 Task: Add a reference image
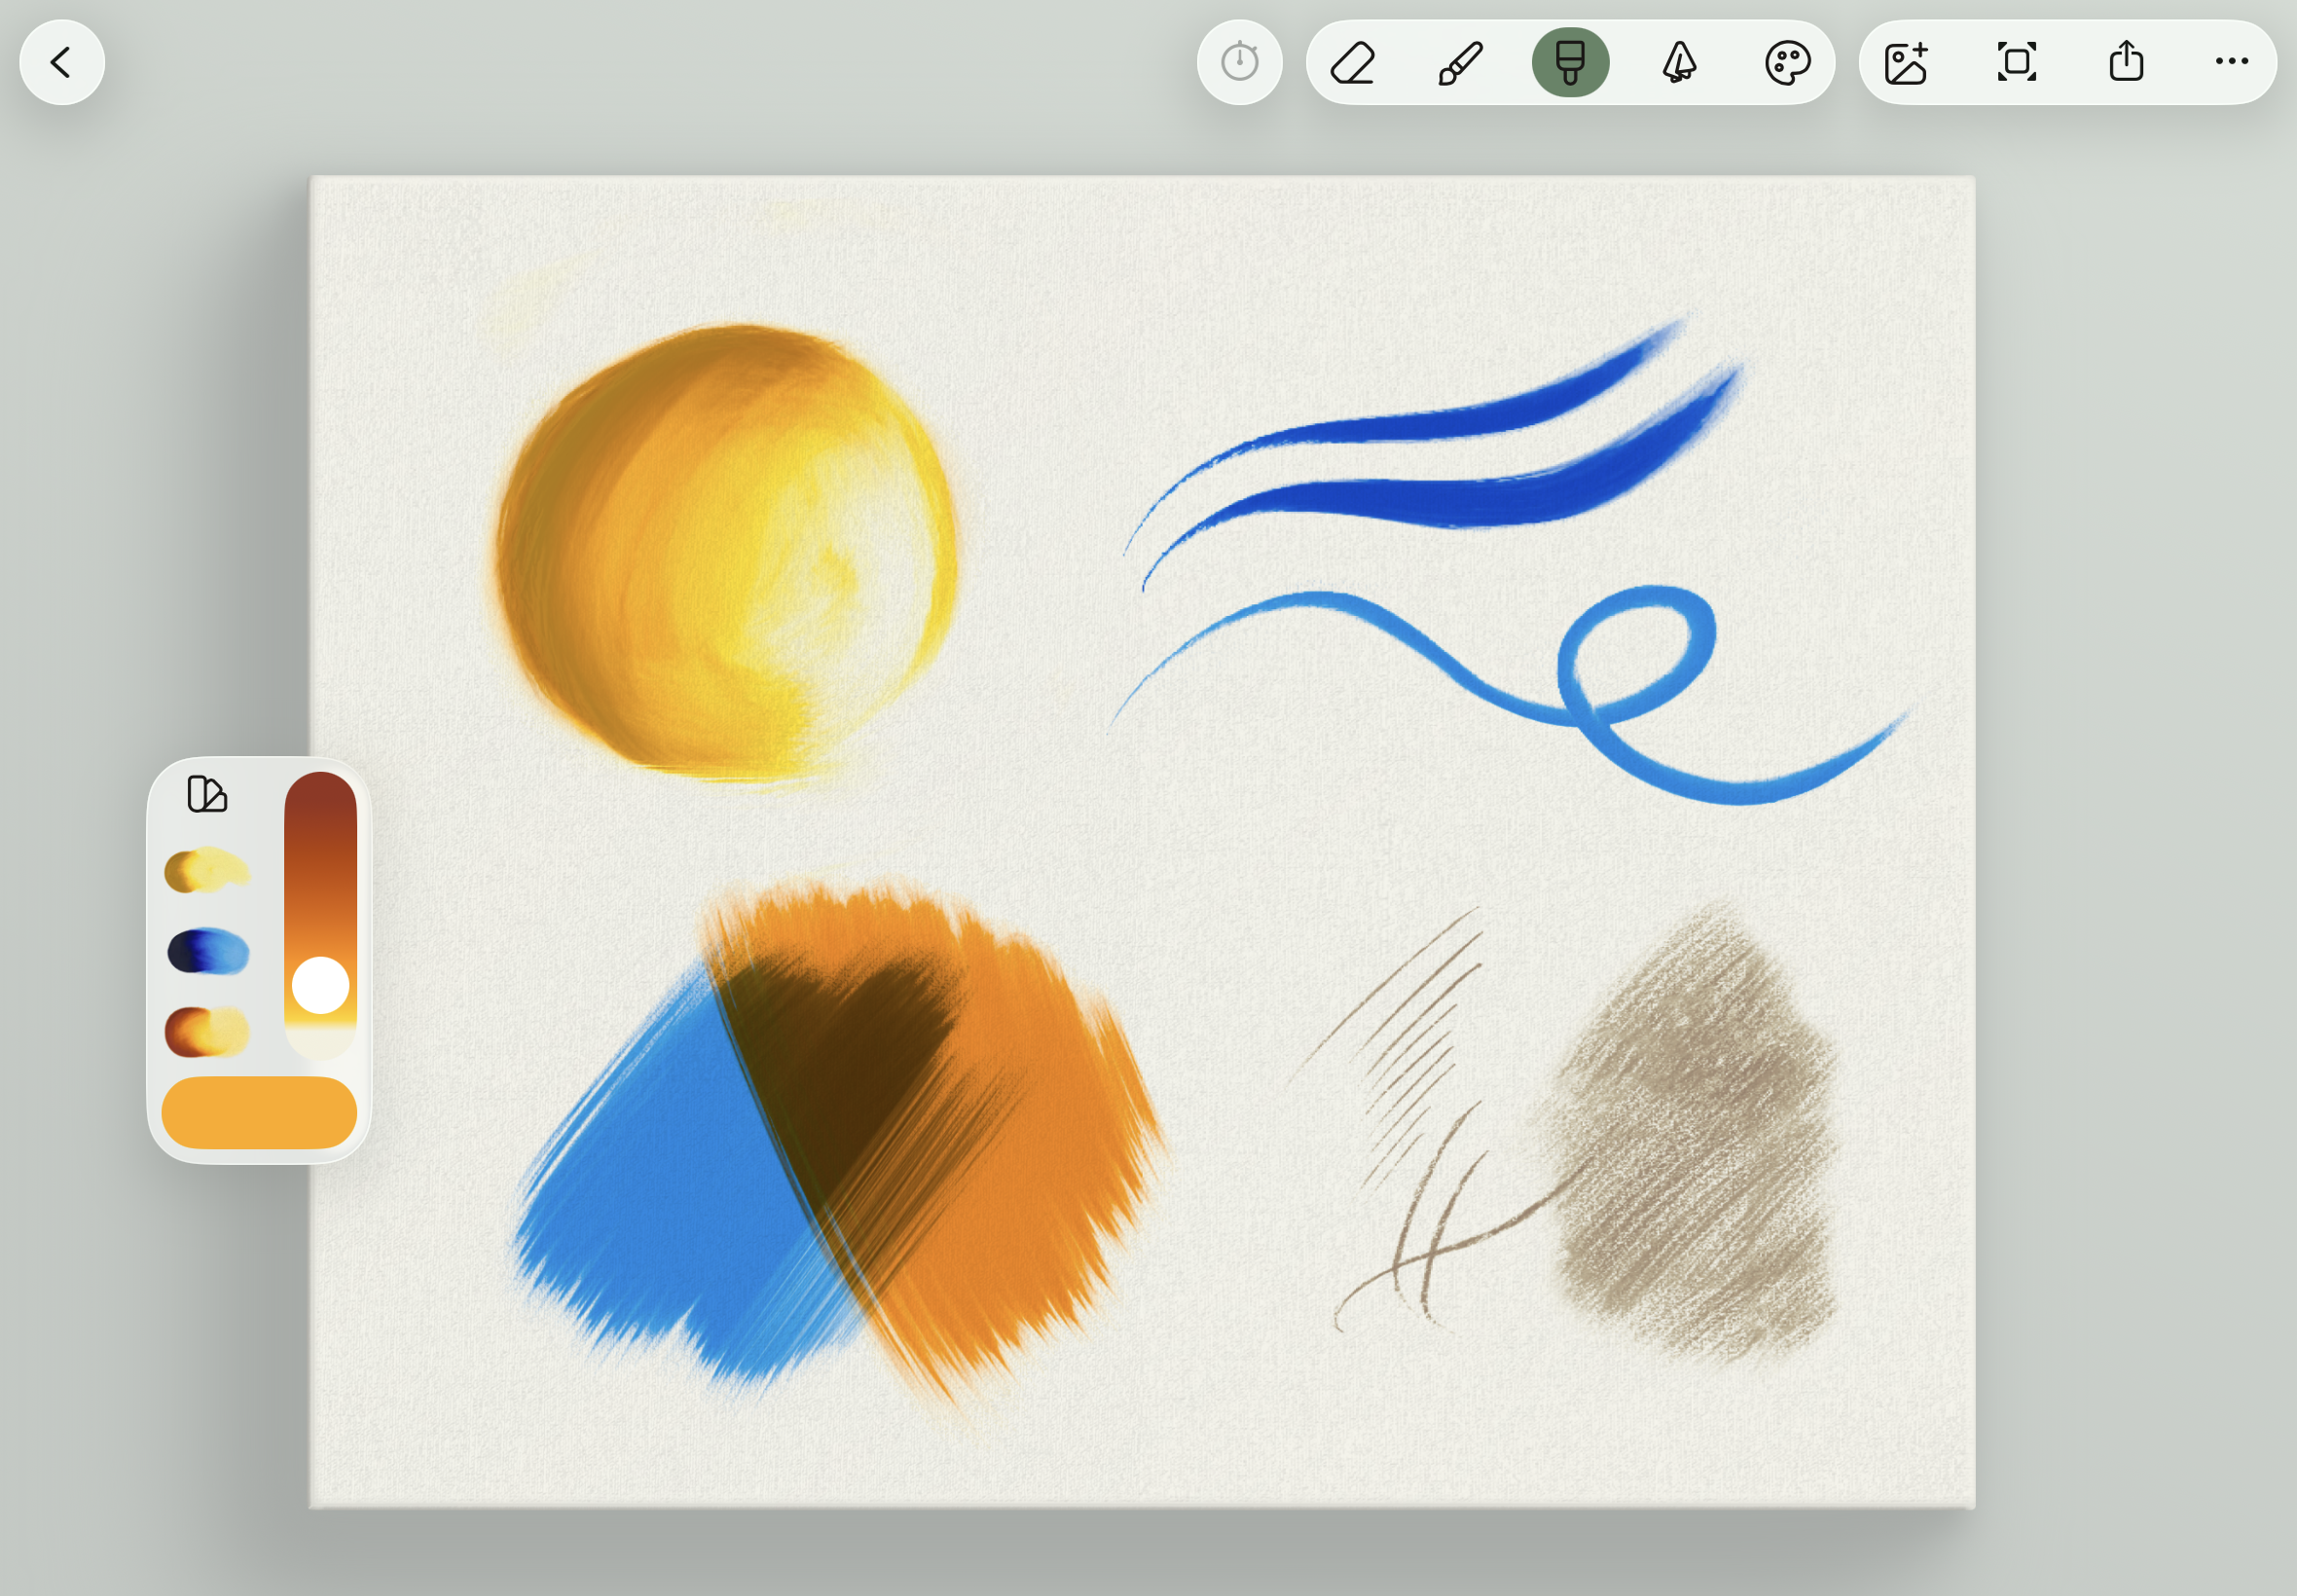(1906, 62)
